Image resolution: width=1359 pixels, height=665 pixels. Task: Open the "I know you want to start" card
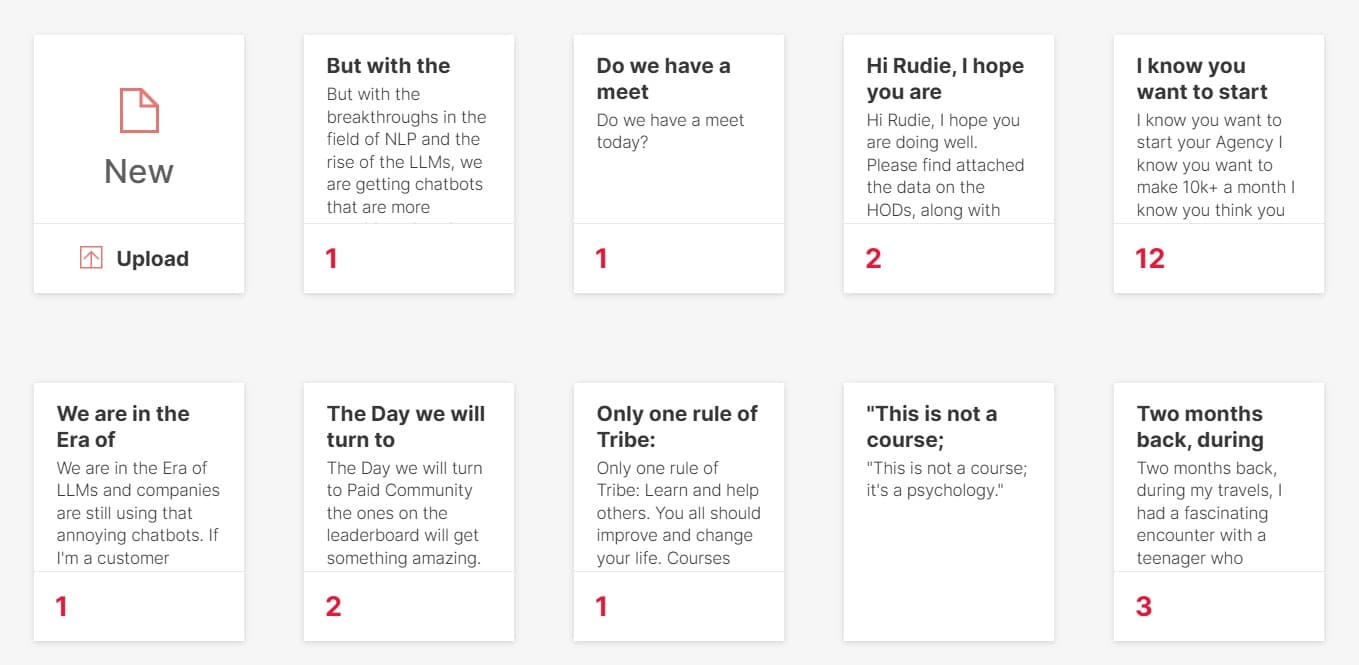pos(1202,79)
